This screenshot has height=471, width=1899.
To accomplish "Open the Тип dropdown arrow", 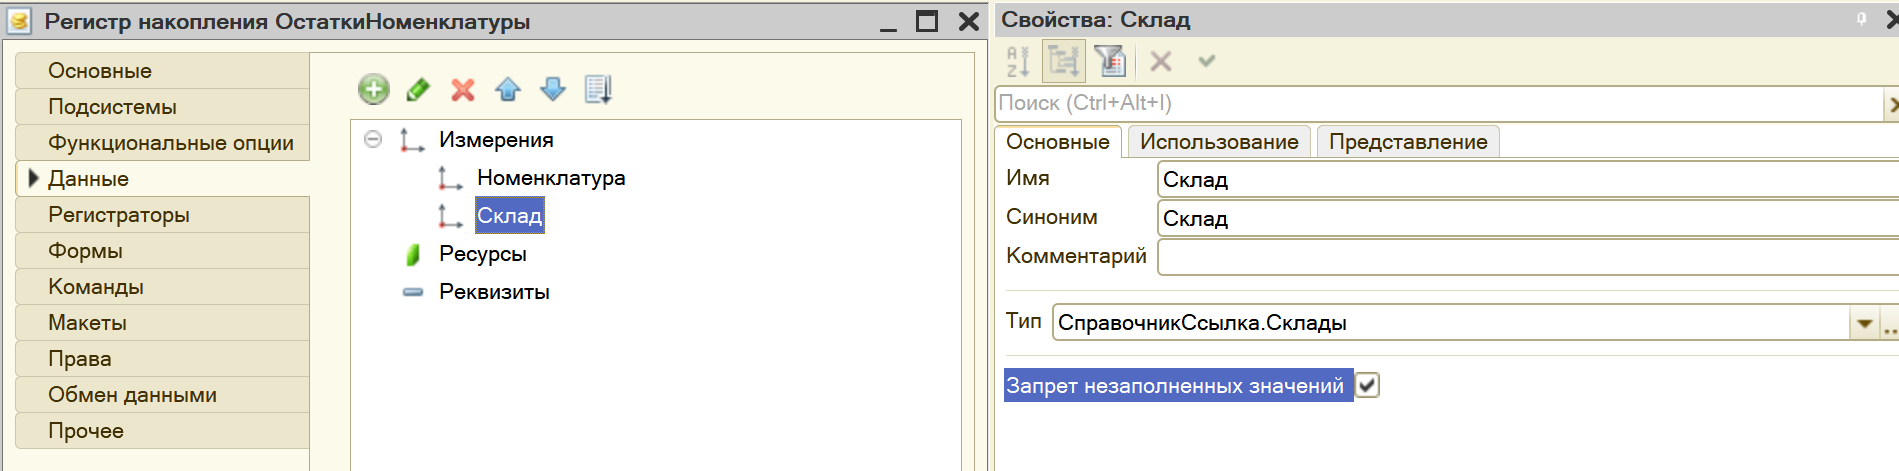I will point(1864,323).
